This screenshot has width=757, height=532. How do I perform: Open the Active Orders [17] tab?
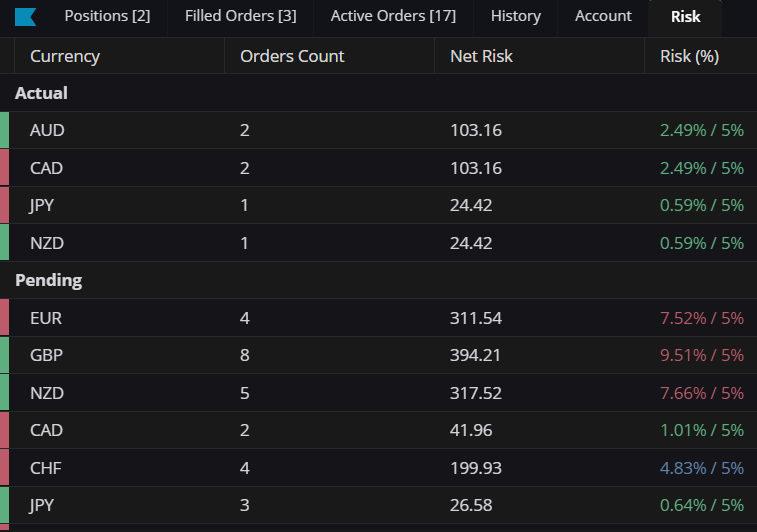point(393,16)
